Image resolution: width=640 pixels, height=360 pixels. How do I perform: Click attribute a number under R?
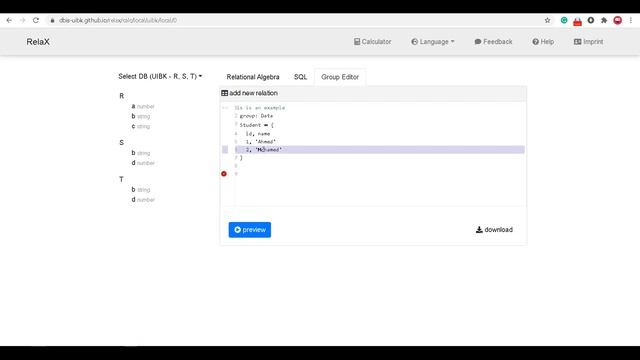tap(143, 106)
